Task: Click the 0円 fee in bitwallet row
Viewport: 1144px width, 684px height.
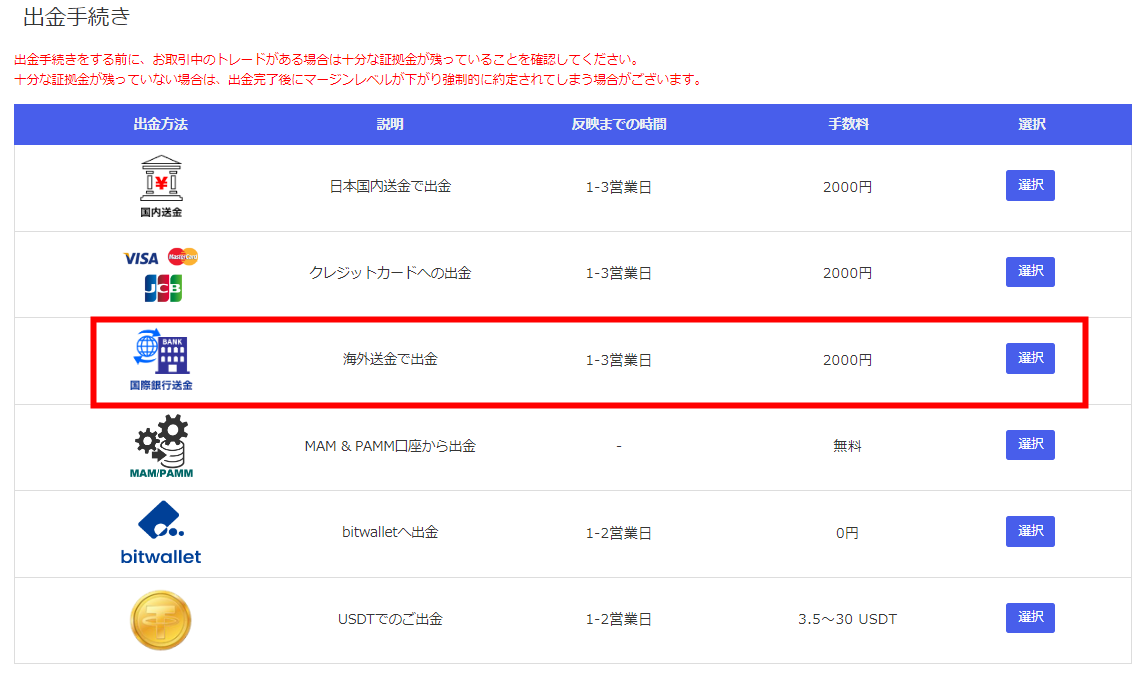Action: [x=848, y=533]
